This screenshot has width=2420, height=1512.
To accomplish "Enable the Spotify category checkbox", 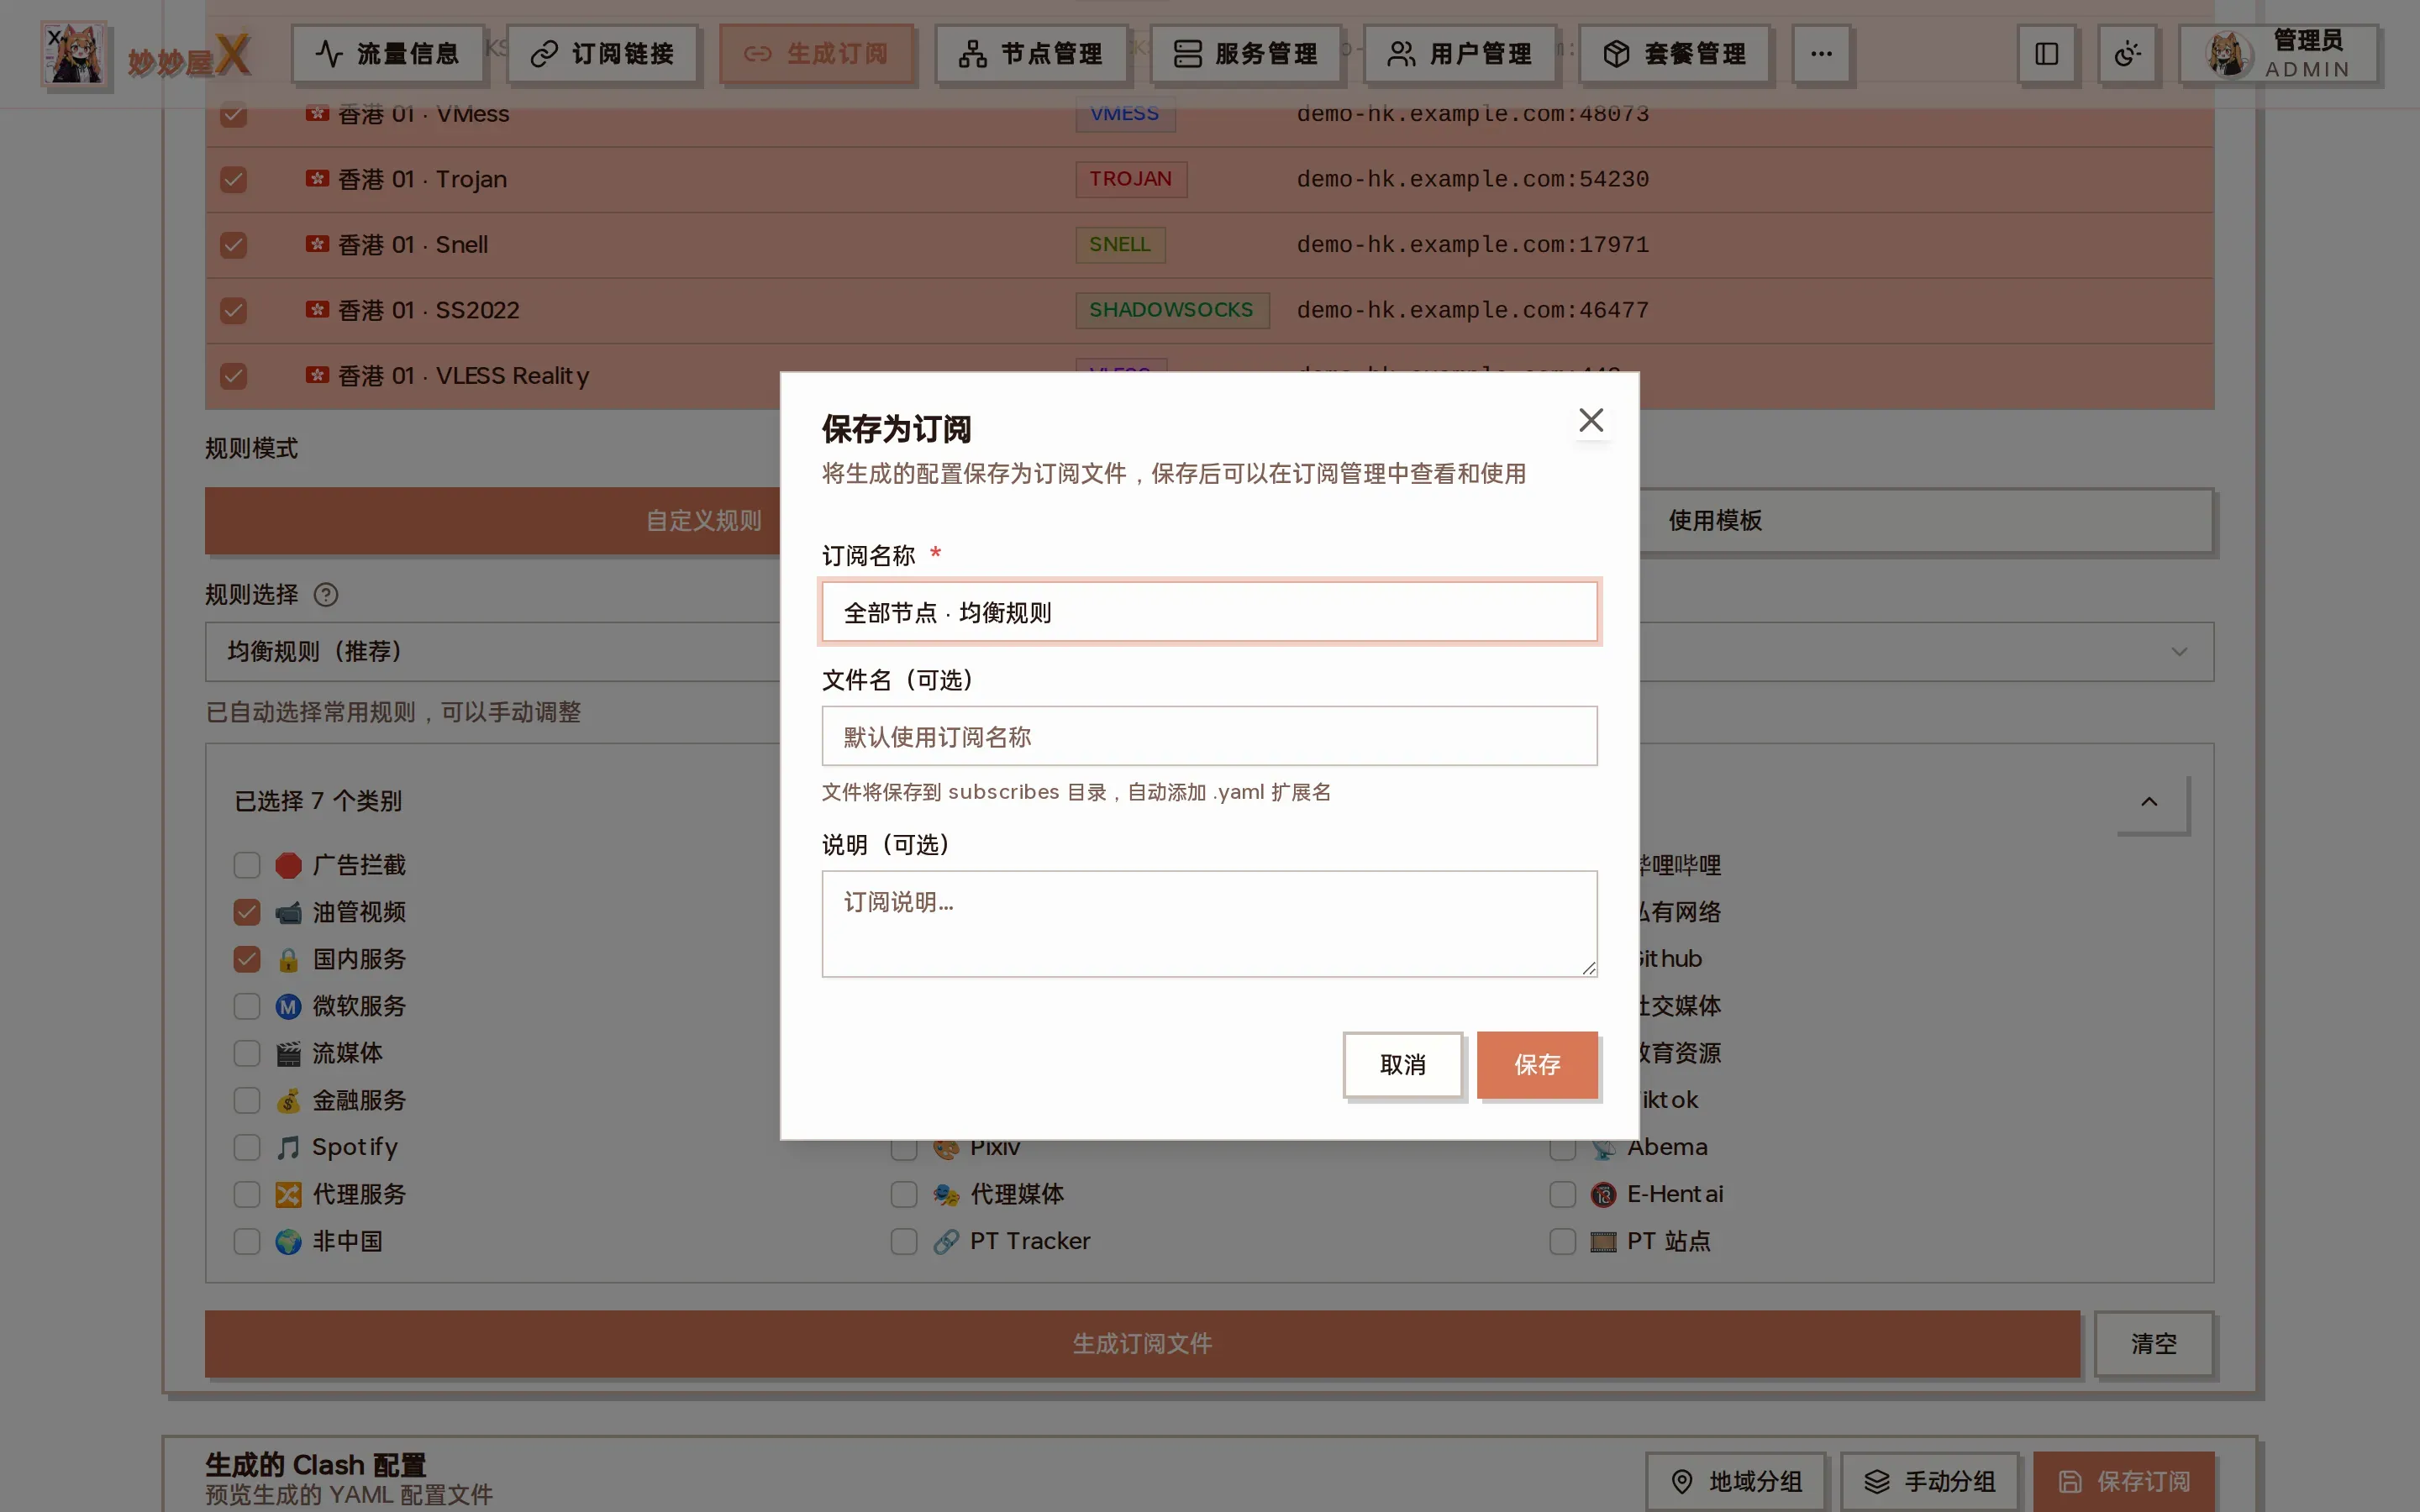I will click(247, 1147).
